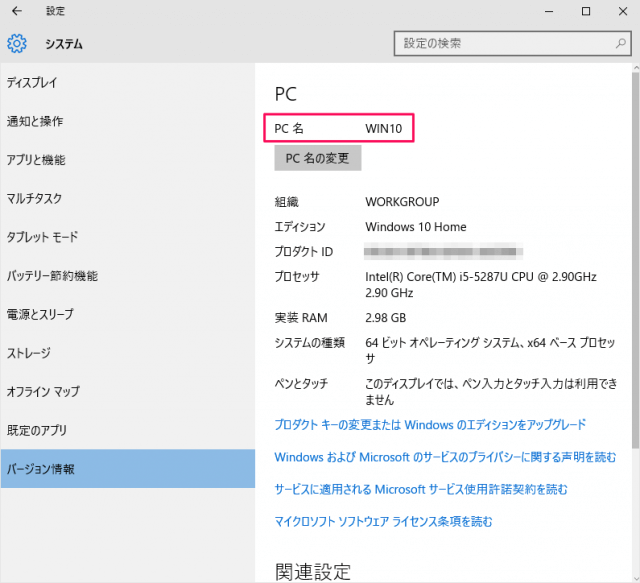Close the 設定 window
This screenshot has width=640, height=583.
click(x=623, y=11)
